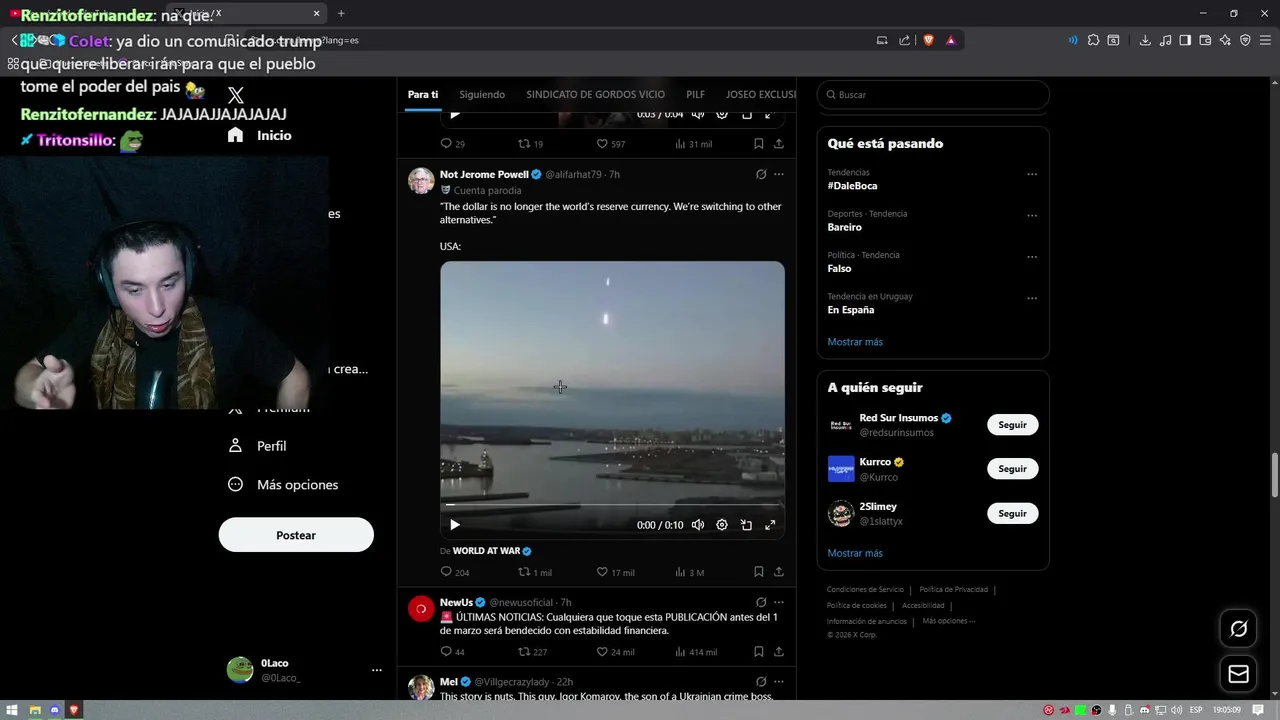This screenshot has width=1280, height=720.
Task: Click Grok icon on Not Jerome Powell post
Action: pos(761,174)
